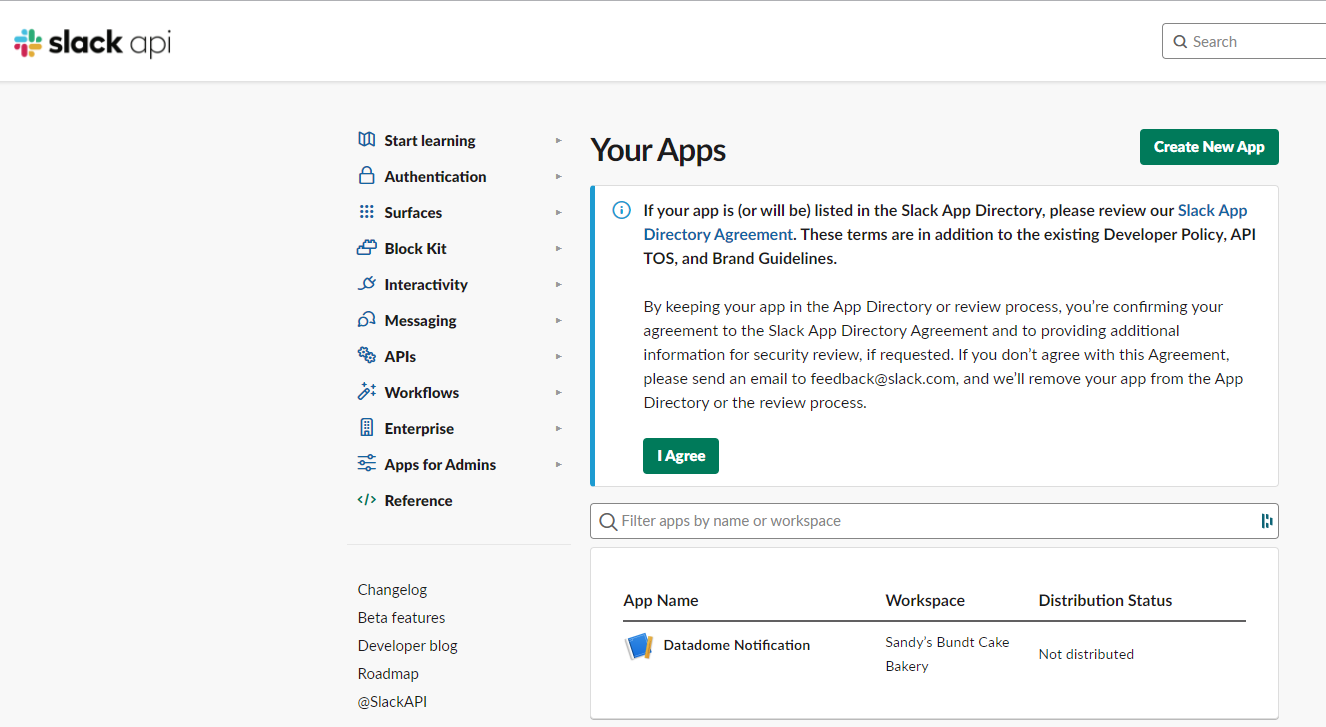Open Workflows in the sidebar
The image size is (1326, 727).
click(422, 393)
